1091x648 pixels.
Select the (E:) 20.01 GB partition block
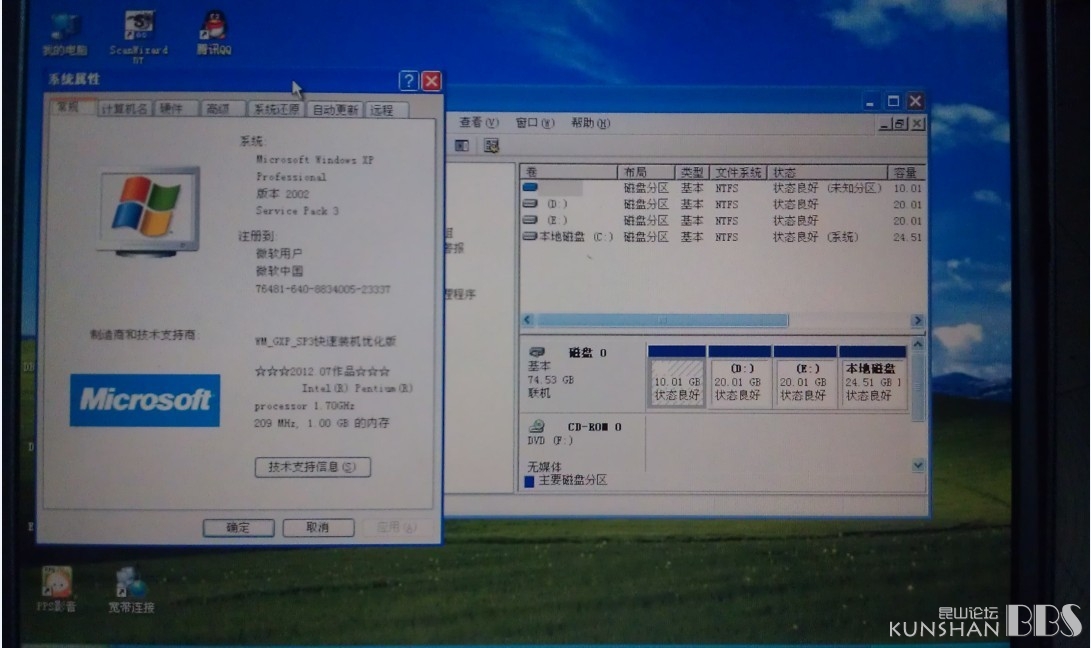pyautogui.click(x=805, y=377)
